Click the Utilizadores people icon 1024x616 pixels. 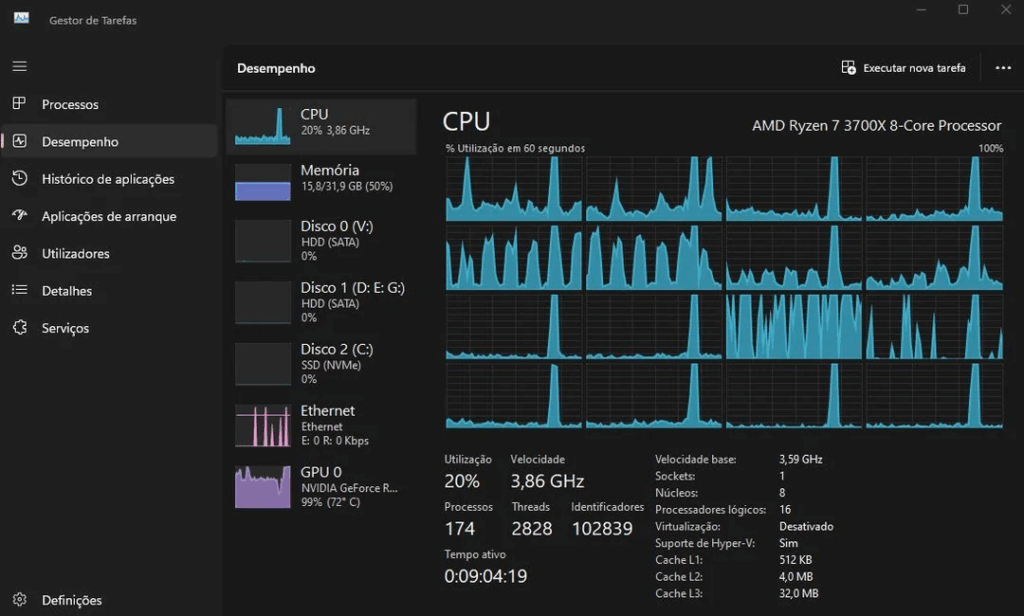coord(20,252)
